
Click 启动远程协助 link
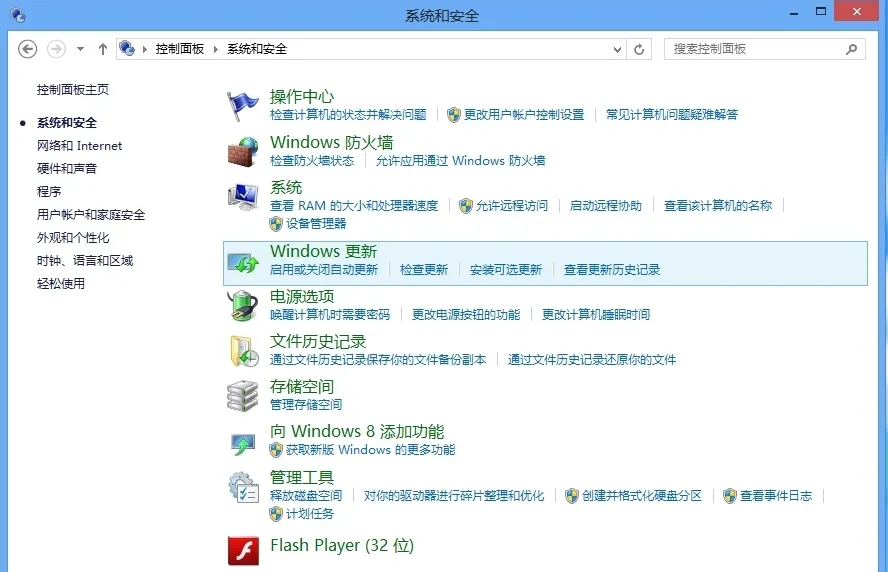coord(605,206)
